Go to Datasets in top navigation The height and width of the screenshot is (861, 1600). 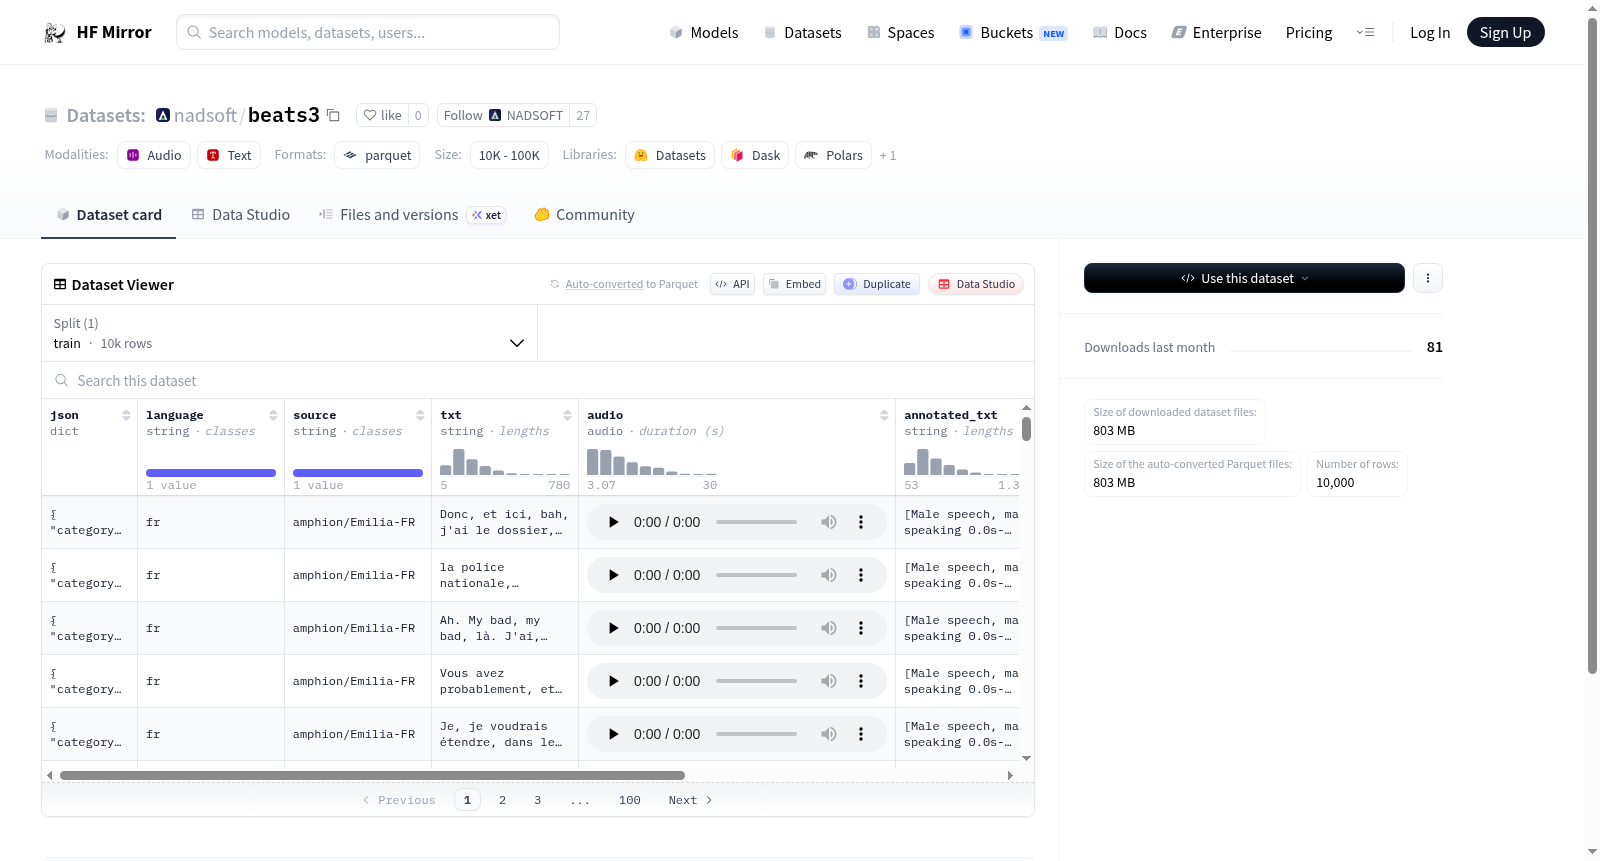click(x=802, y=32)
